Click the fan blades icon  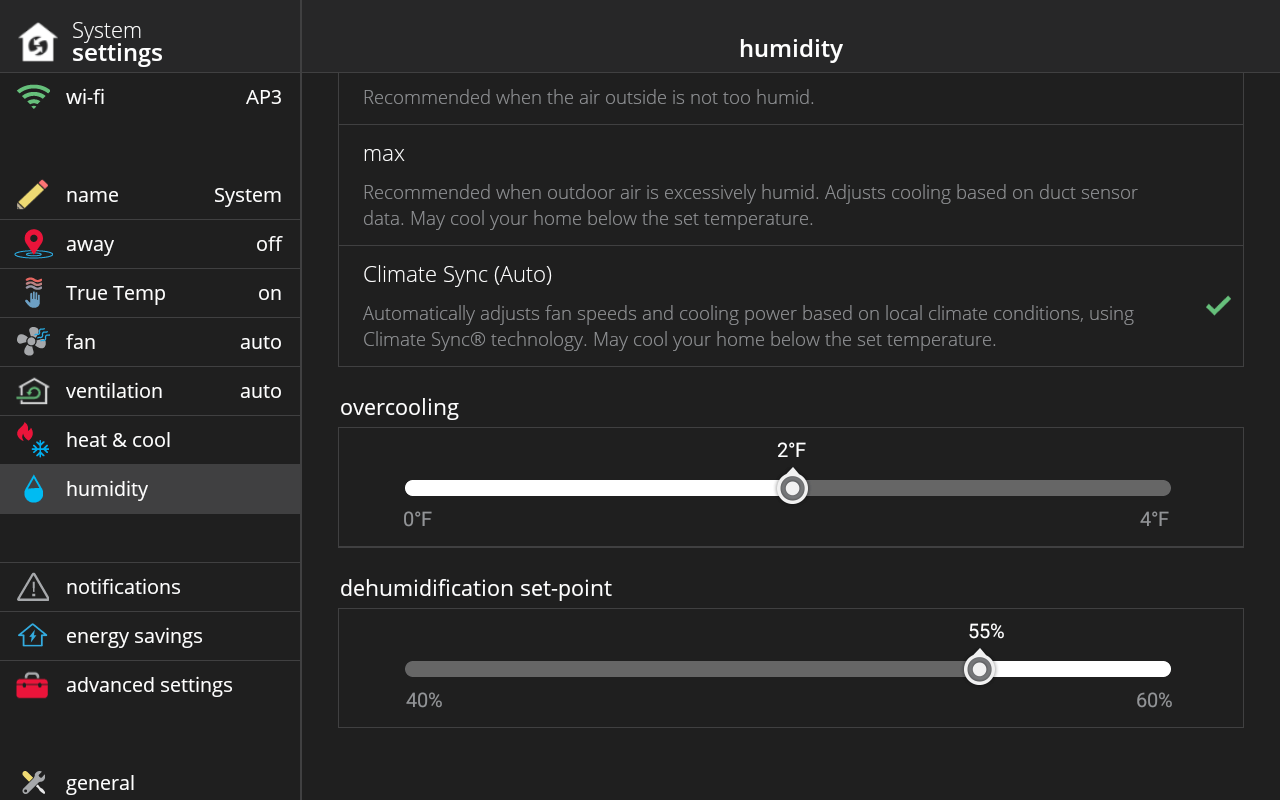click(x=33, y=341)
